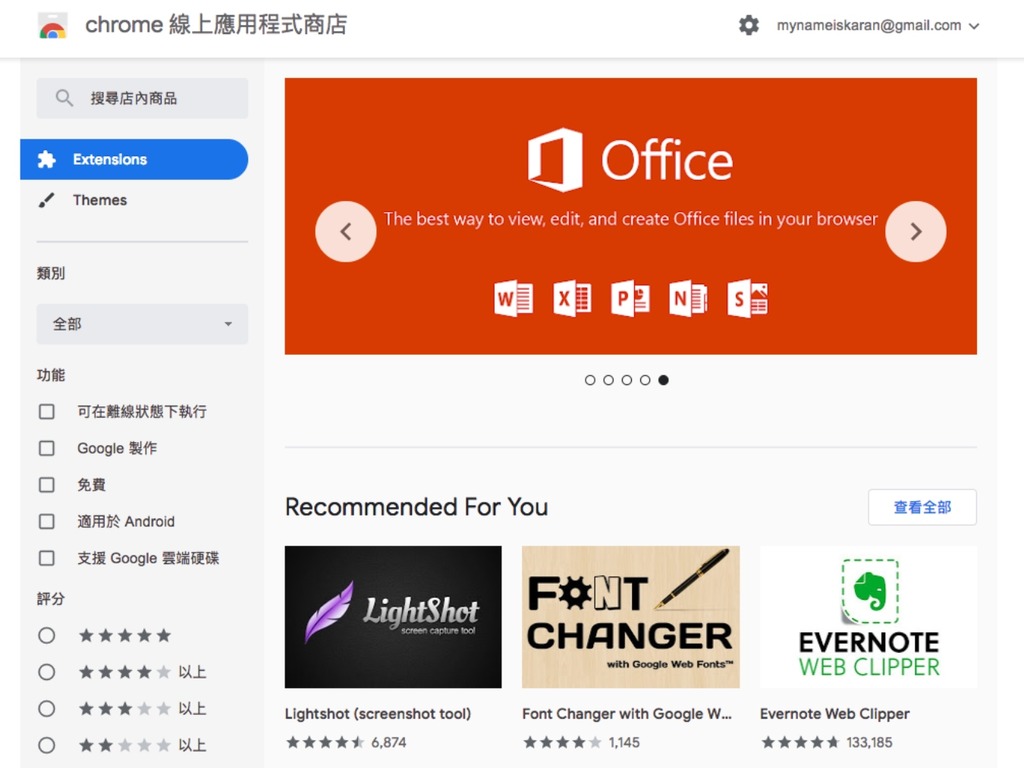Screen dimensions: 1024x768
Task: Enable 支援 Google 雲端硬碟 filter
Action: pos(46,558)
